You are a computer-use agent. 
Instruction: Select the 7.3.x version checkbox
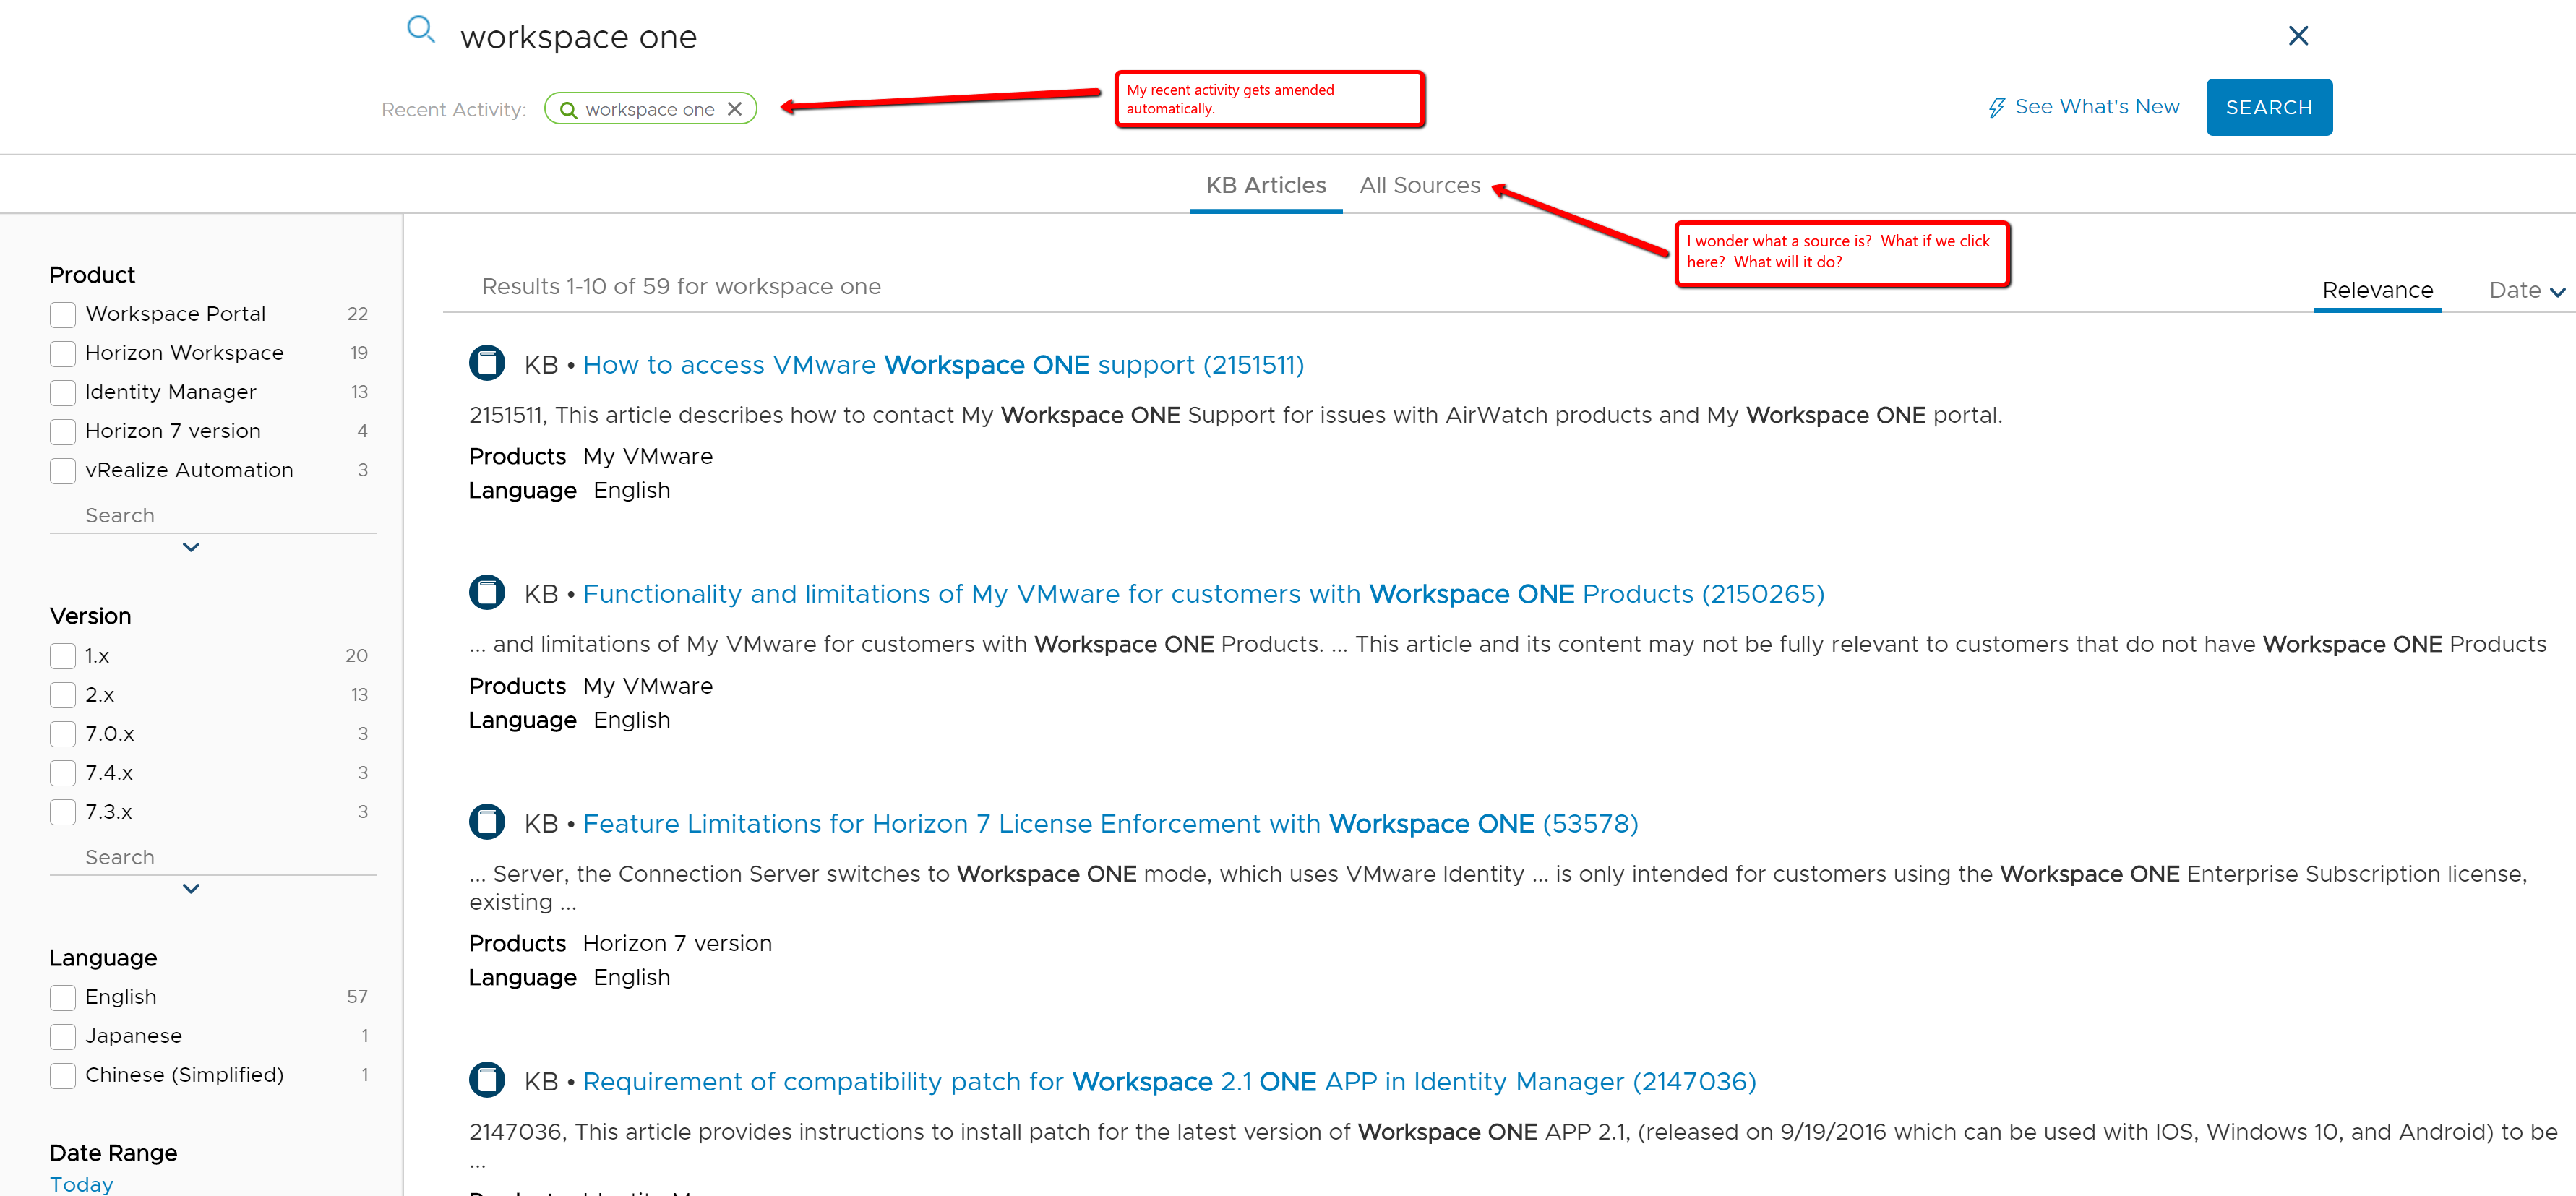click(x=63, y=813)
